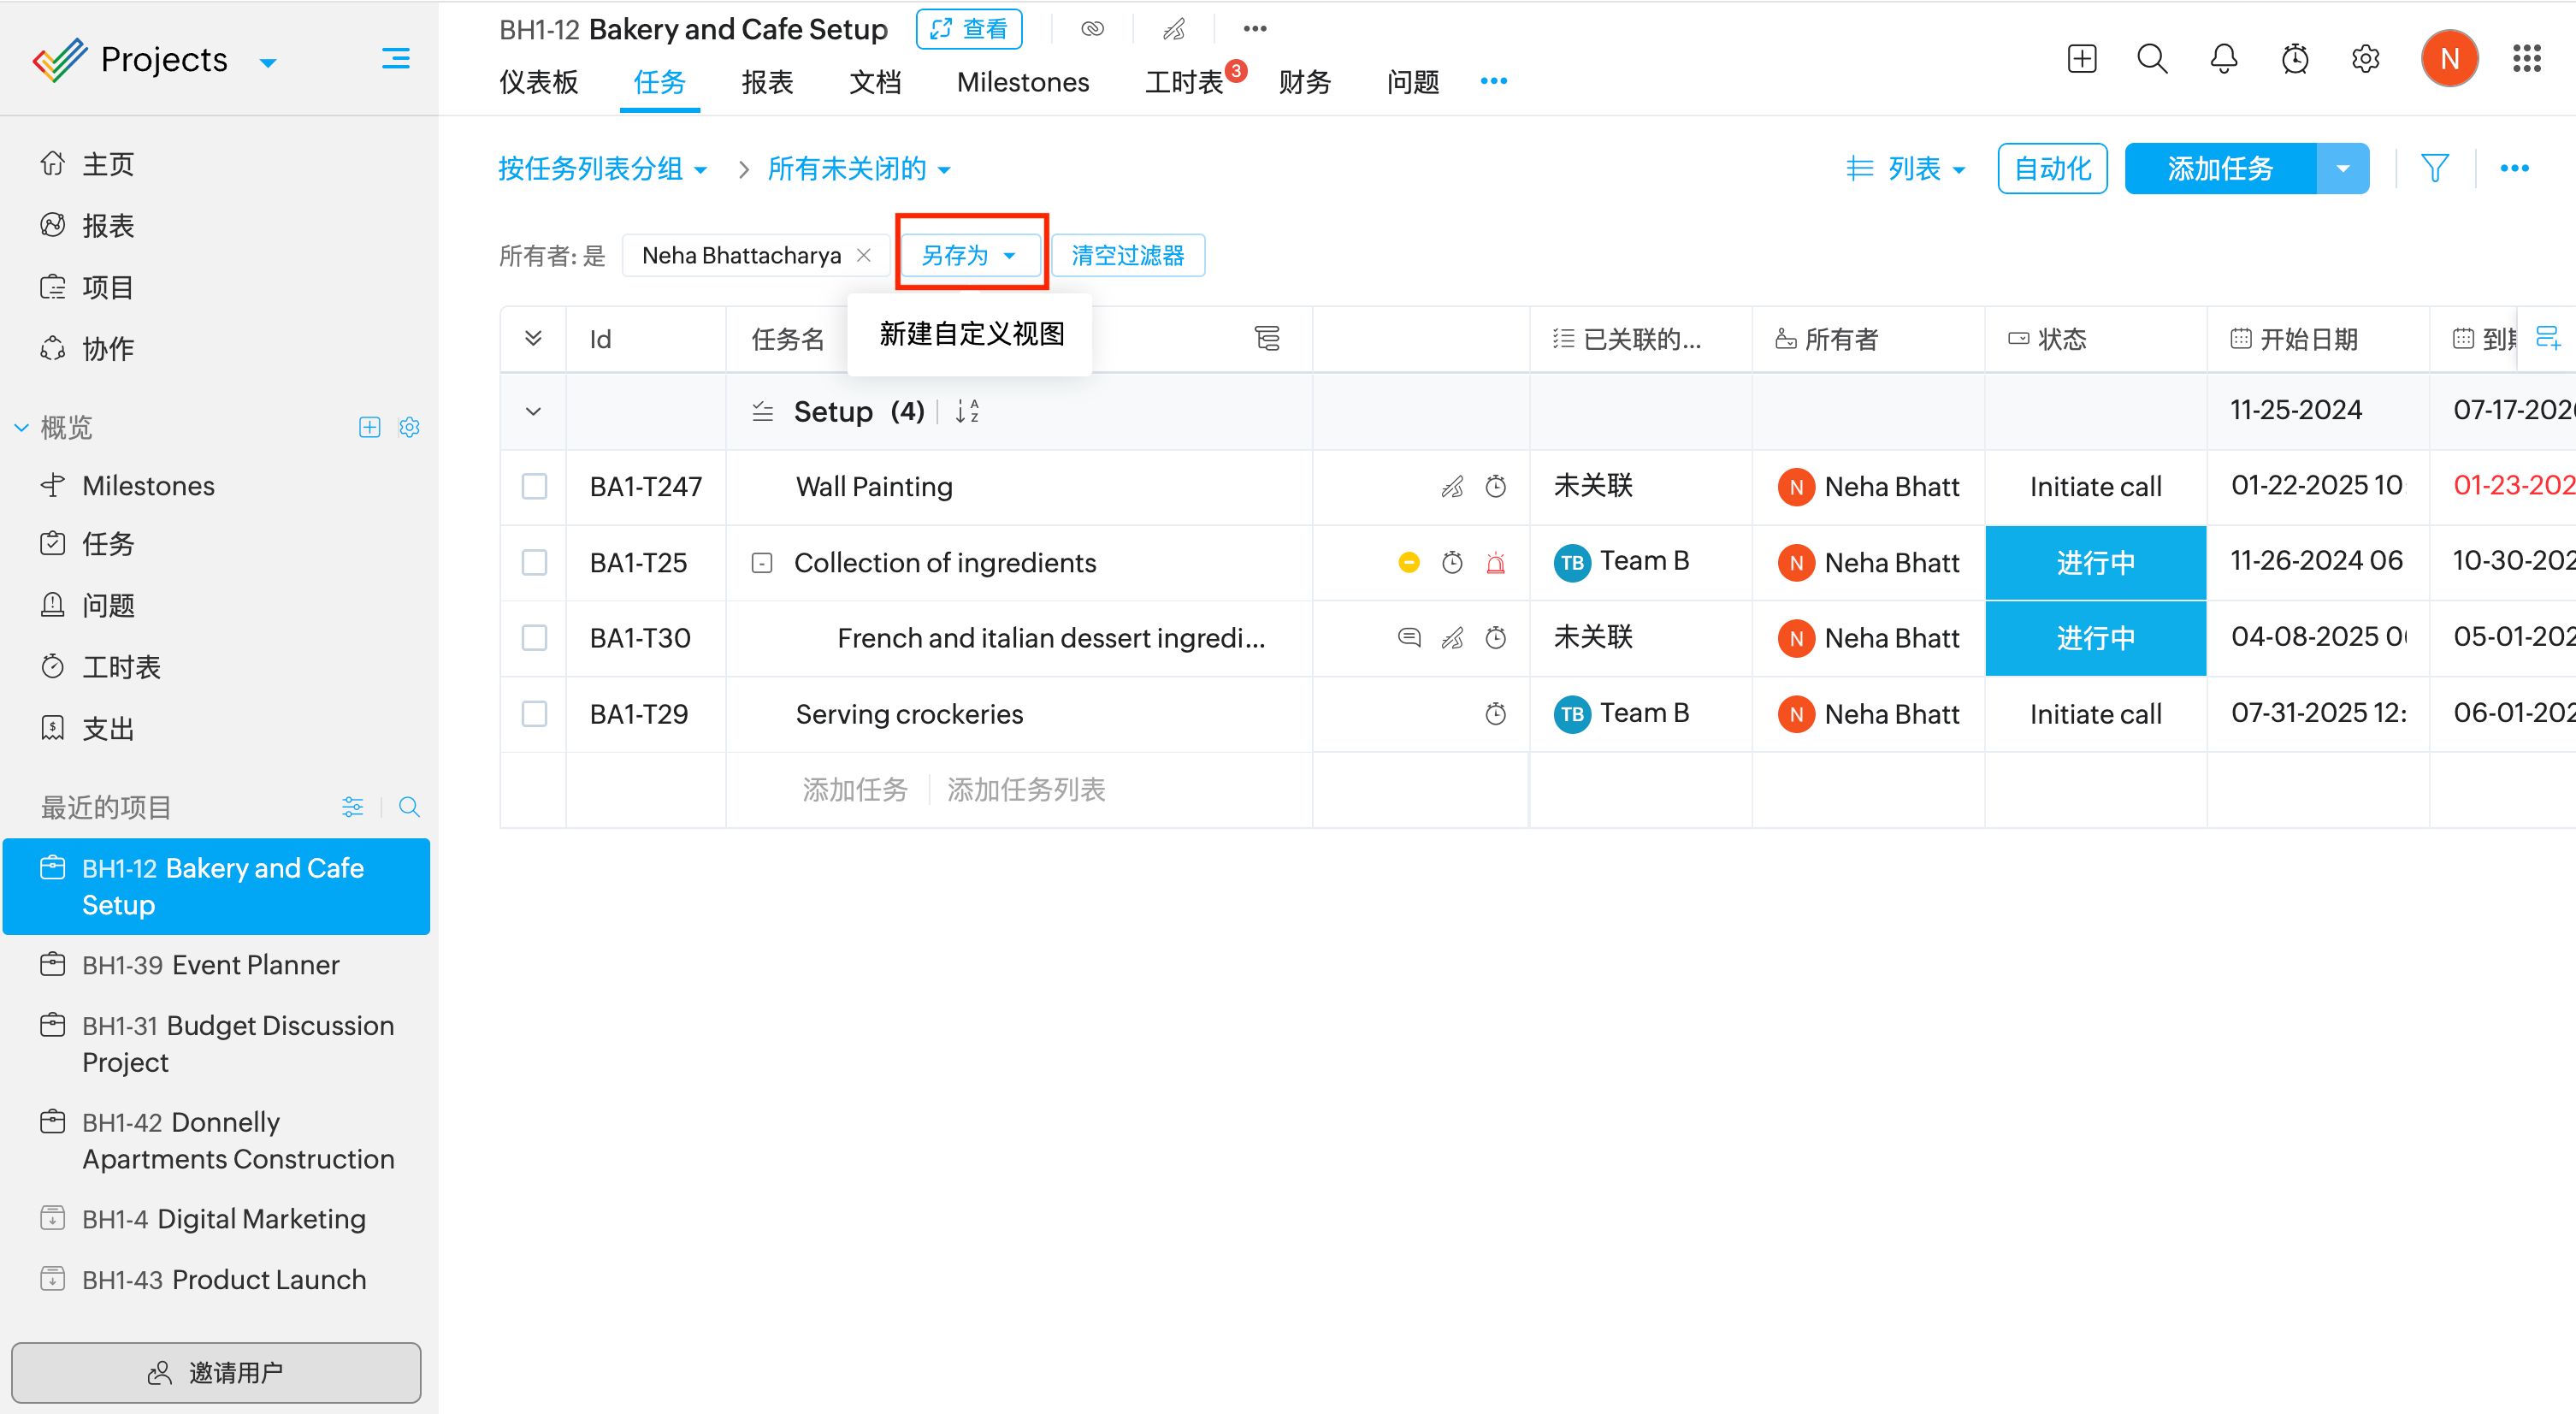Collapse the sidebar with hamburger icon
The width and height of the screenshot is (2576, 1414).
click(x=395, y=59)
